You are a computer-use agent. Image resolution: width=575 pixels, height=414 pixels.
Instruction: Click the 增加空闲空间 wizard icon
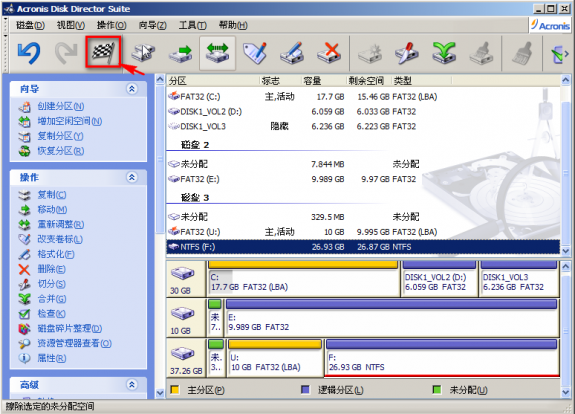click(25, 121)
